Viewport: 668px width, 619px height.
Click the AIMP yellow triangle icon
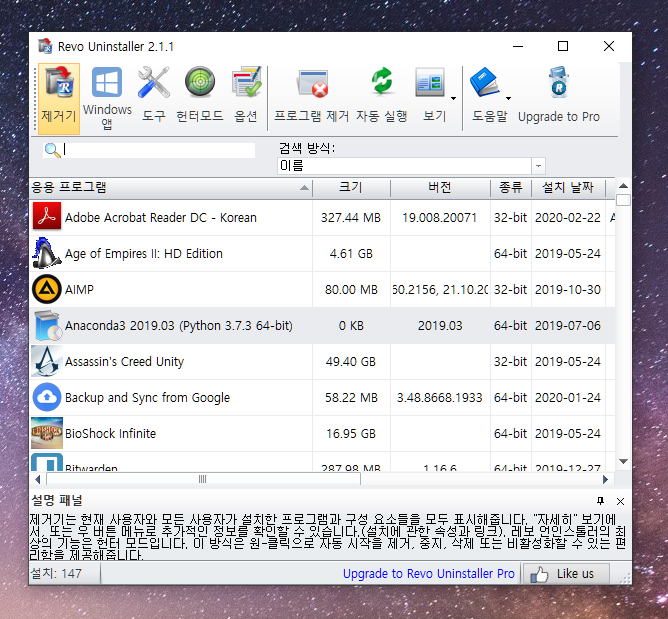coord(47,289)
